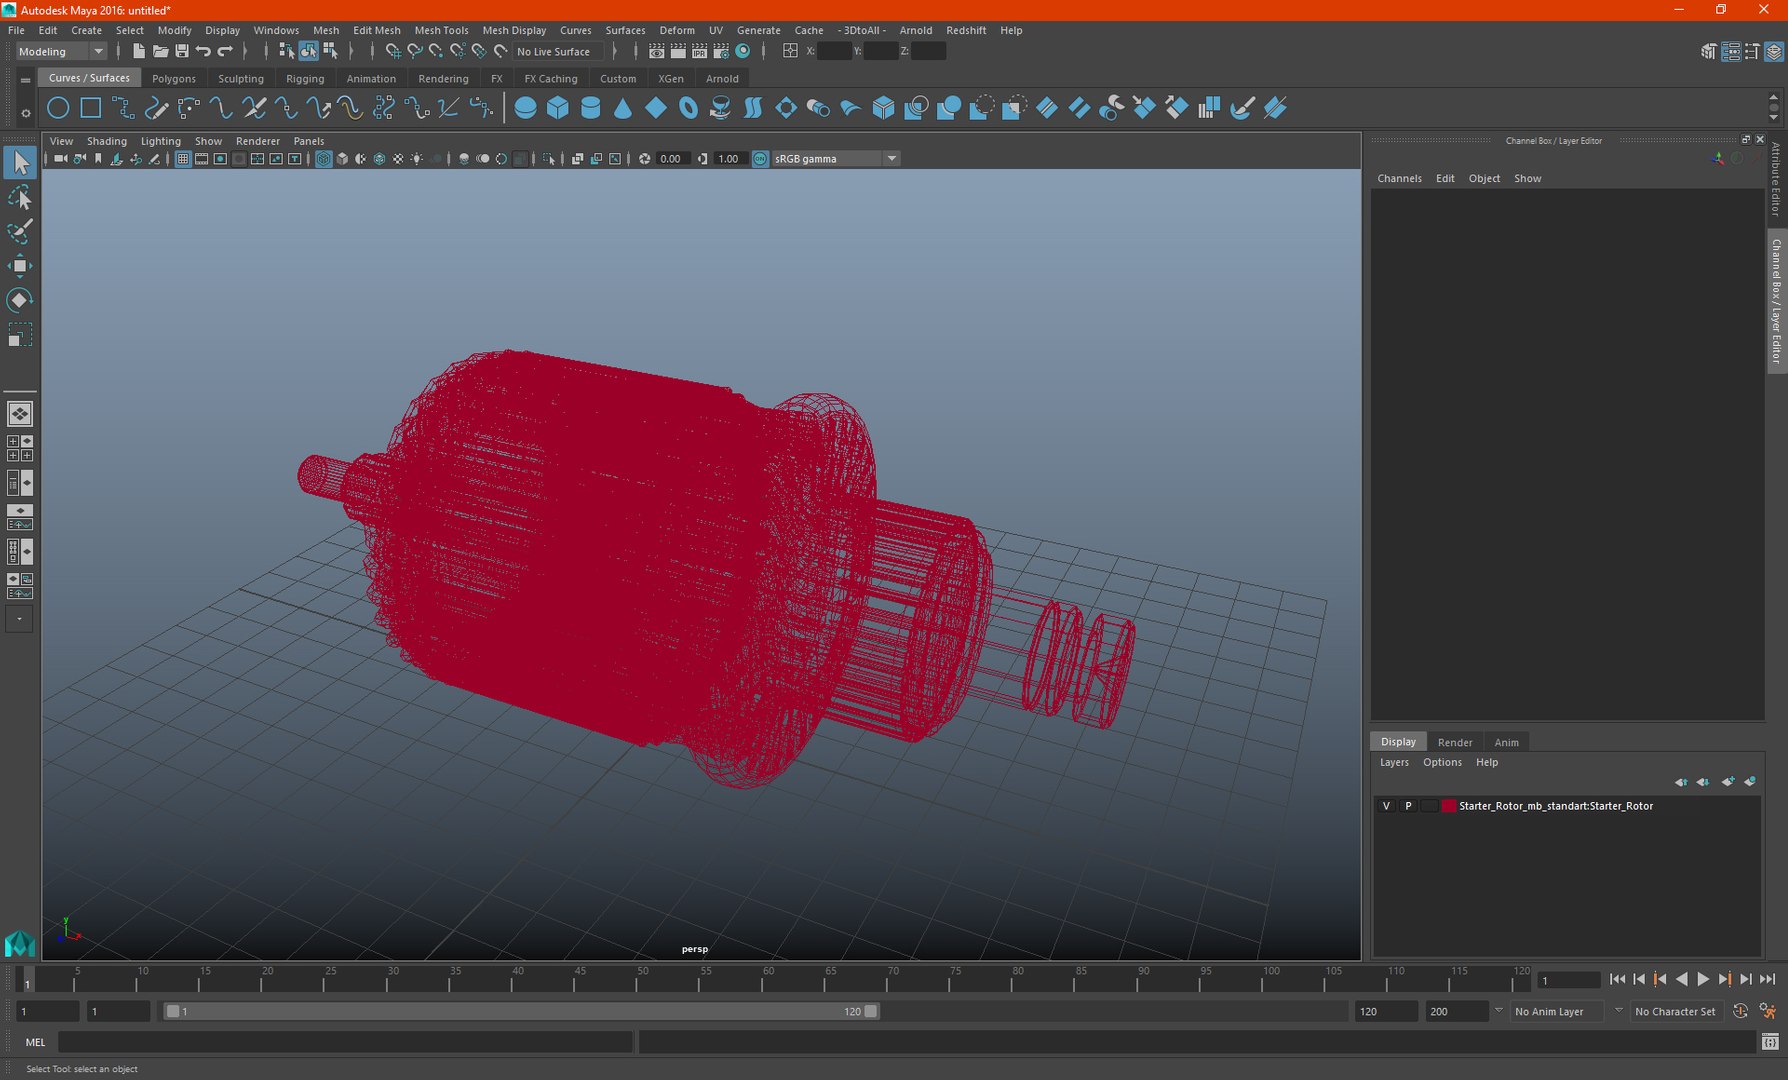
Task: Sculpt Surfaces tool on the shelf
Action: pyautogui.click(x=1241, y=108)
